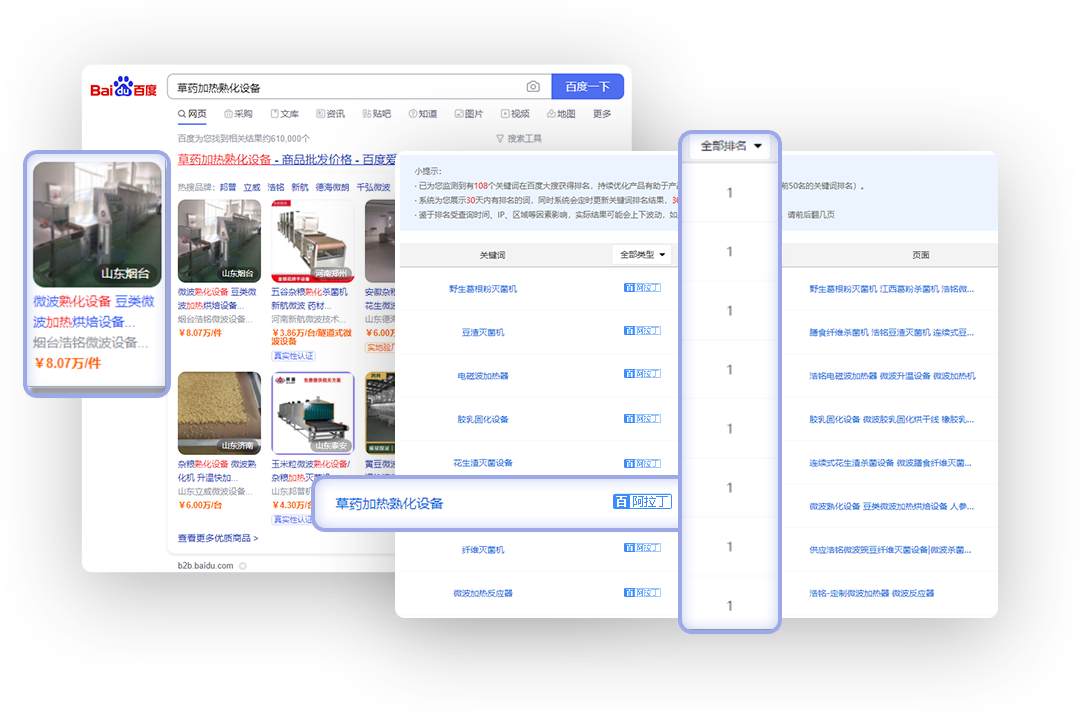
Task: Open the 草药加热熟化设备 - 商品批发价格 result title
Action: 287,160
